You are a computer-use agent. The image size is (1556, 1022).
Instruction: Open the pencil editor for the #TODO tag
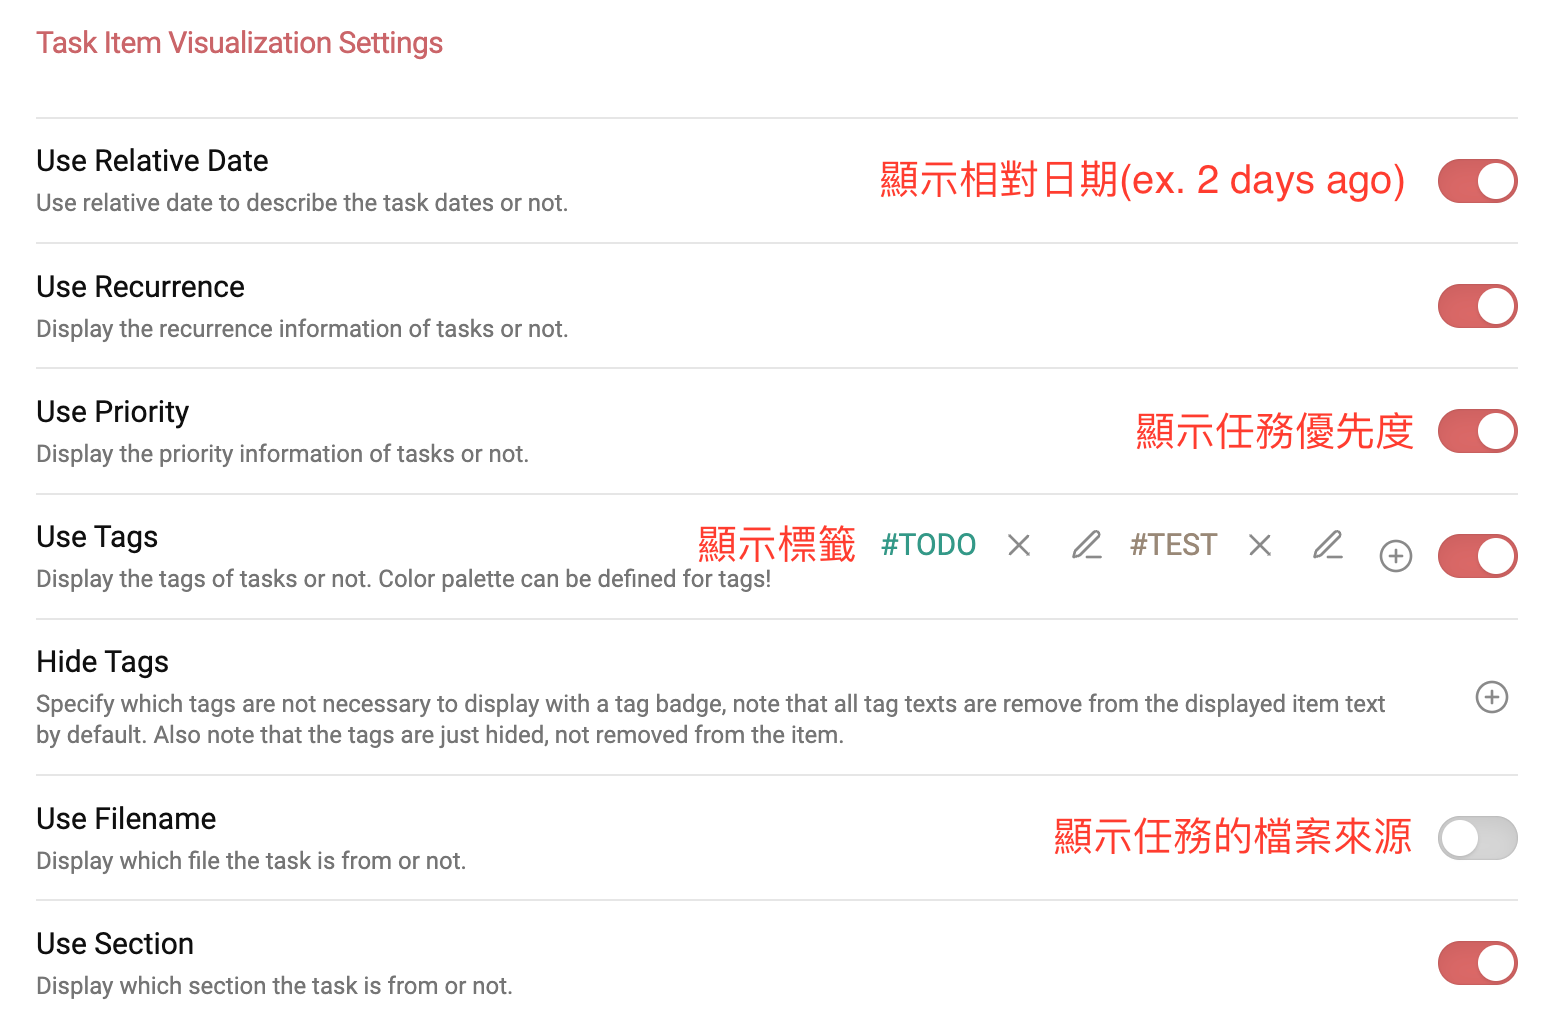(1087, 545)
